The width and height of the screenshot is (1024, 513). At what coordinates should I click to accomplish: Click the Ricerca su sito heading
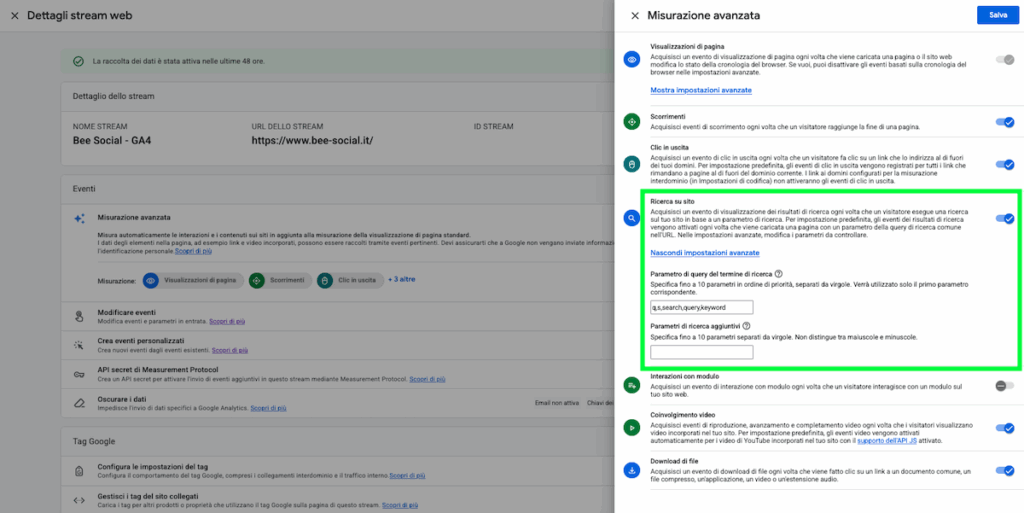pos(671,202)
